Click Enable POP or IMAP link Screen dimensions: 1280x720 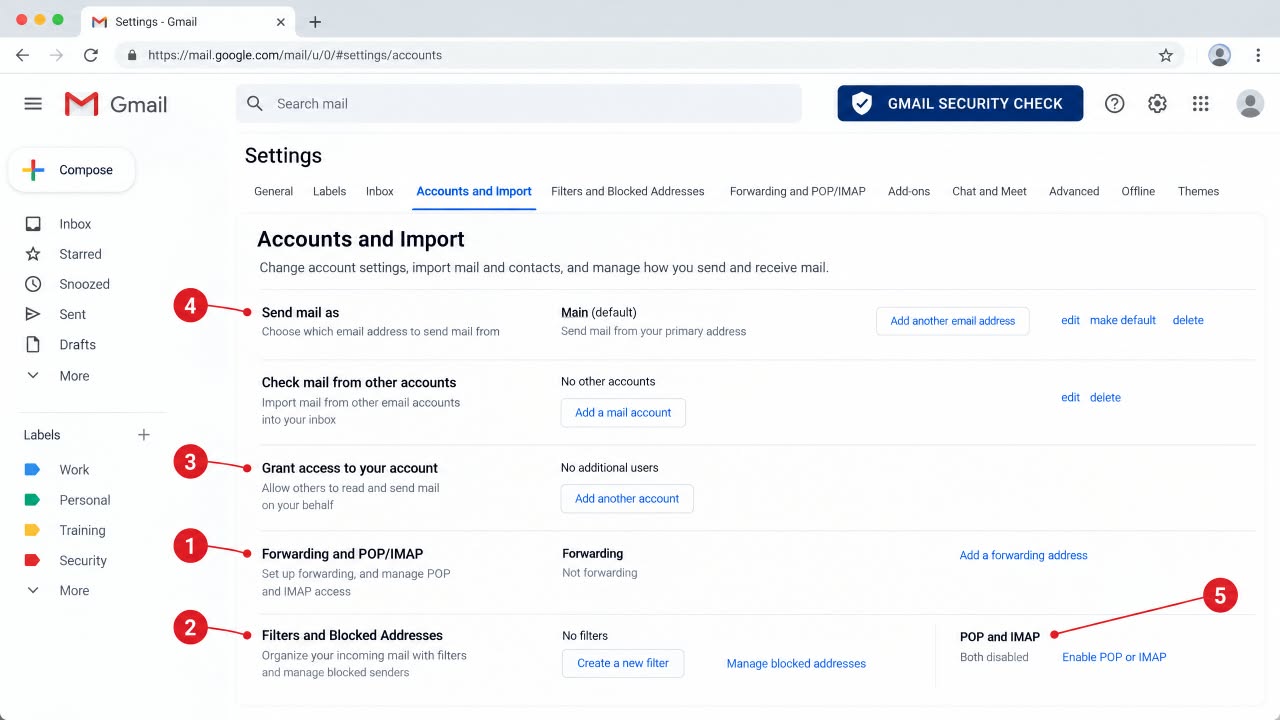(x=1114, y=657)
